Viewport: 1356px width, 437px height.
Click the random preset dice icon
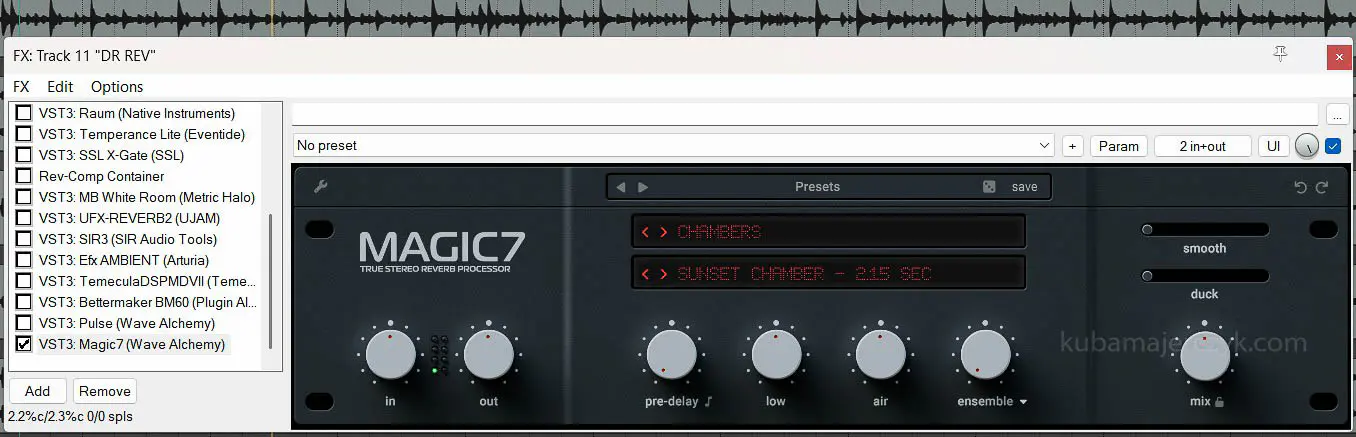989,187
